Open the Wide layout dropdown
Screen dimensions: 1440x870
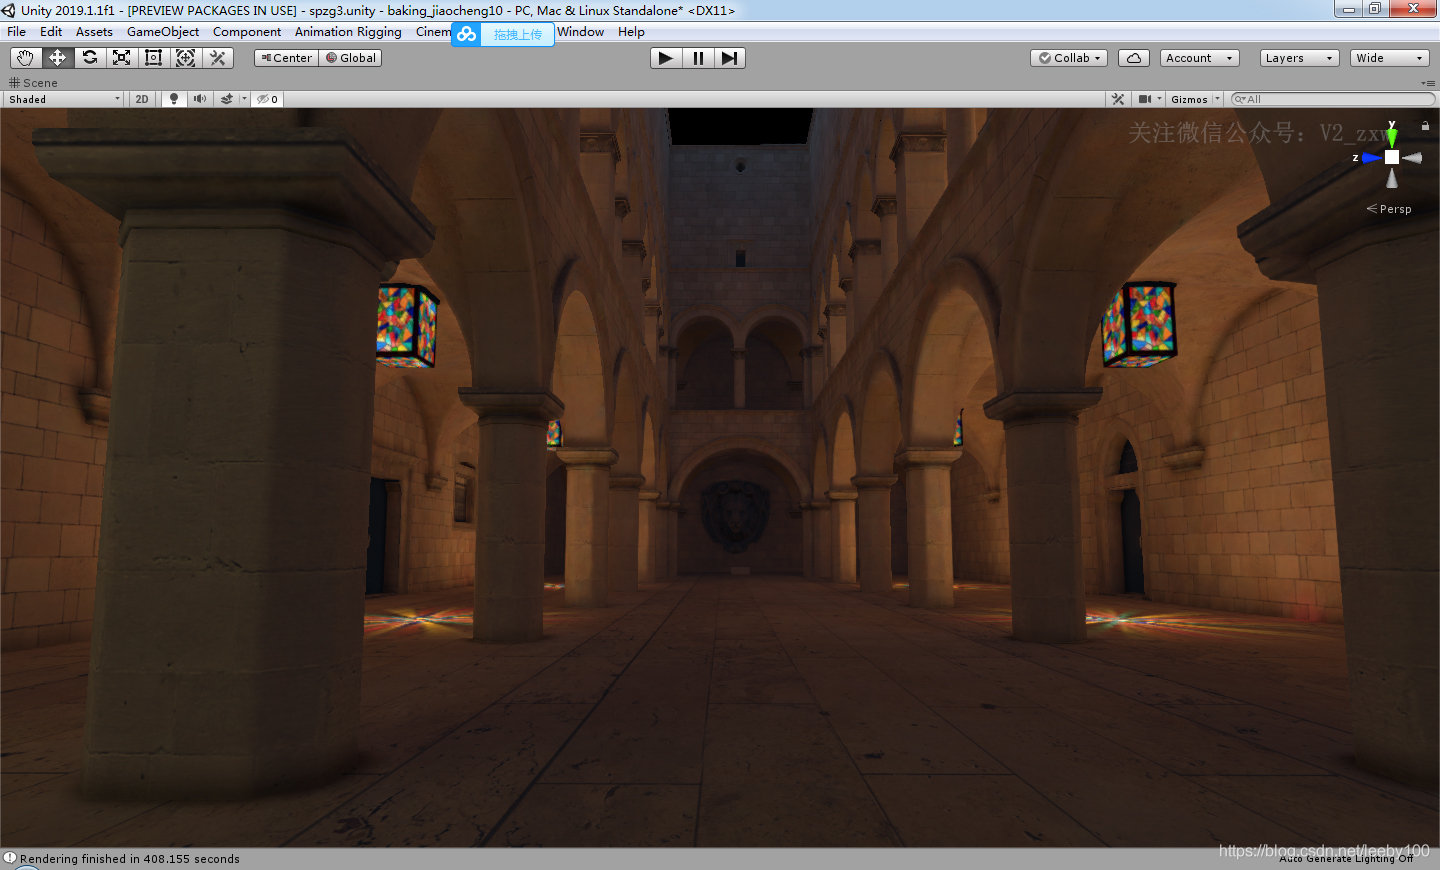click(1390, 58)
